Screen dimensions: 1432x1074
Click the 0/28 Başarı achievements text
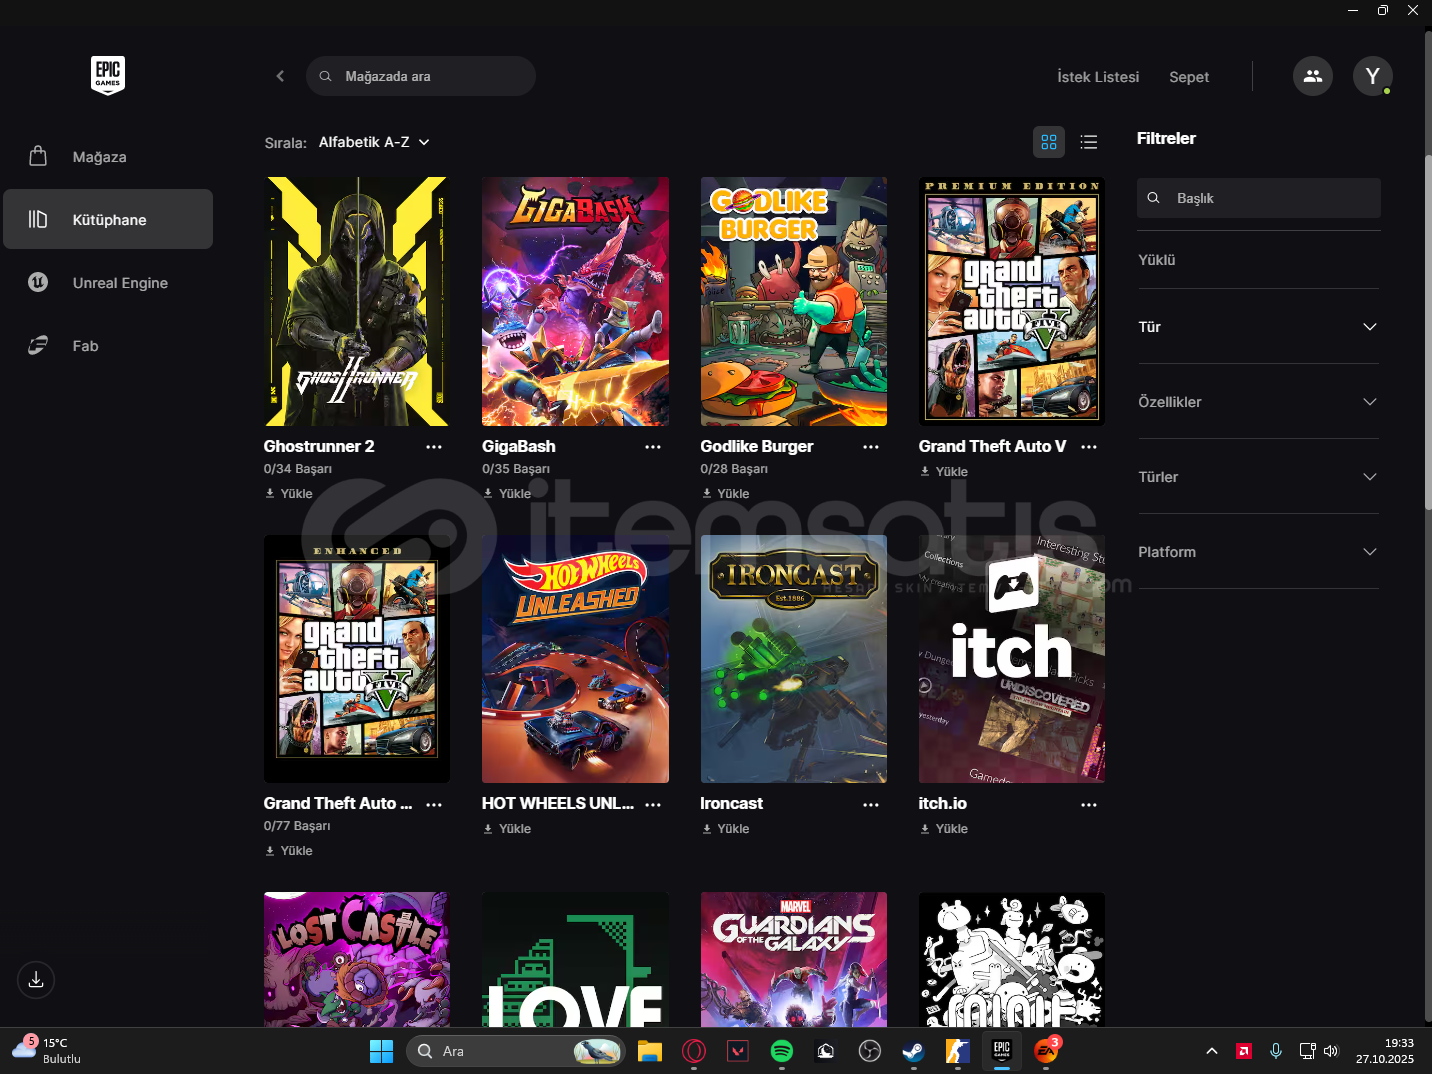click(735, 469)
